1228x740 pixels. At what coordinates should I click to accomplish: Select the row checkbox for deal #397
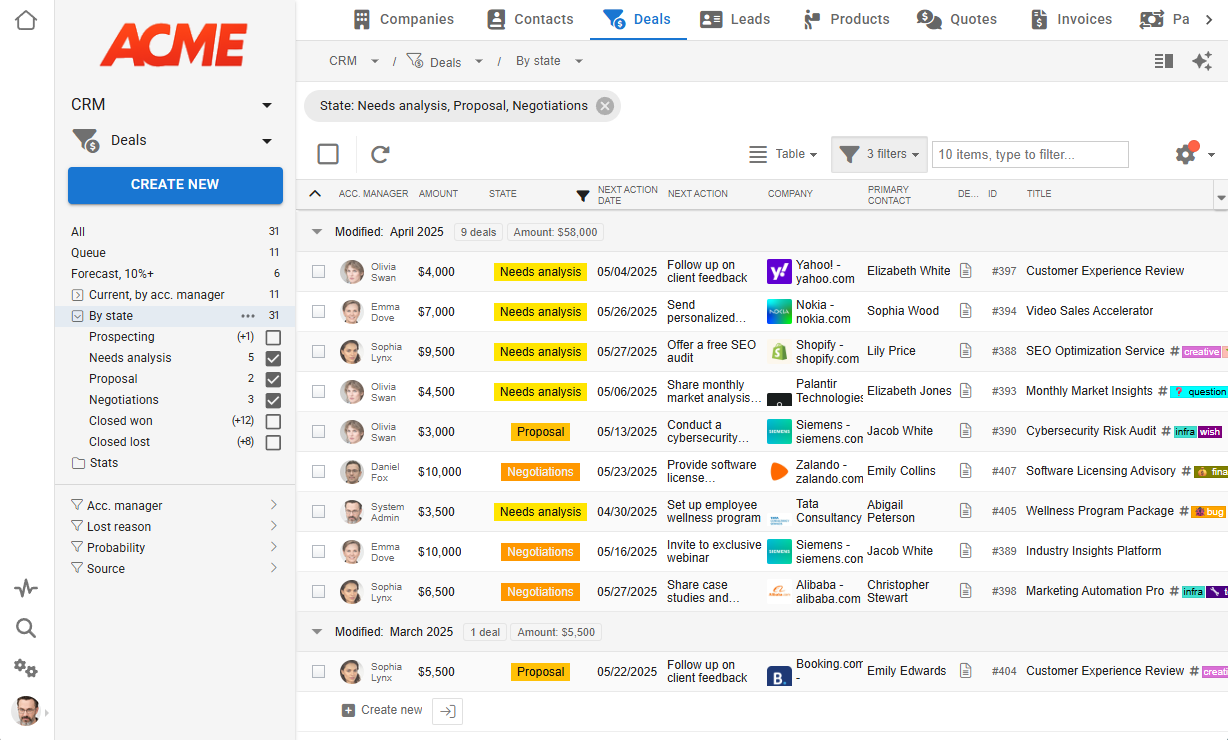318,271
